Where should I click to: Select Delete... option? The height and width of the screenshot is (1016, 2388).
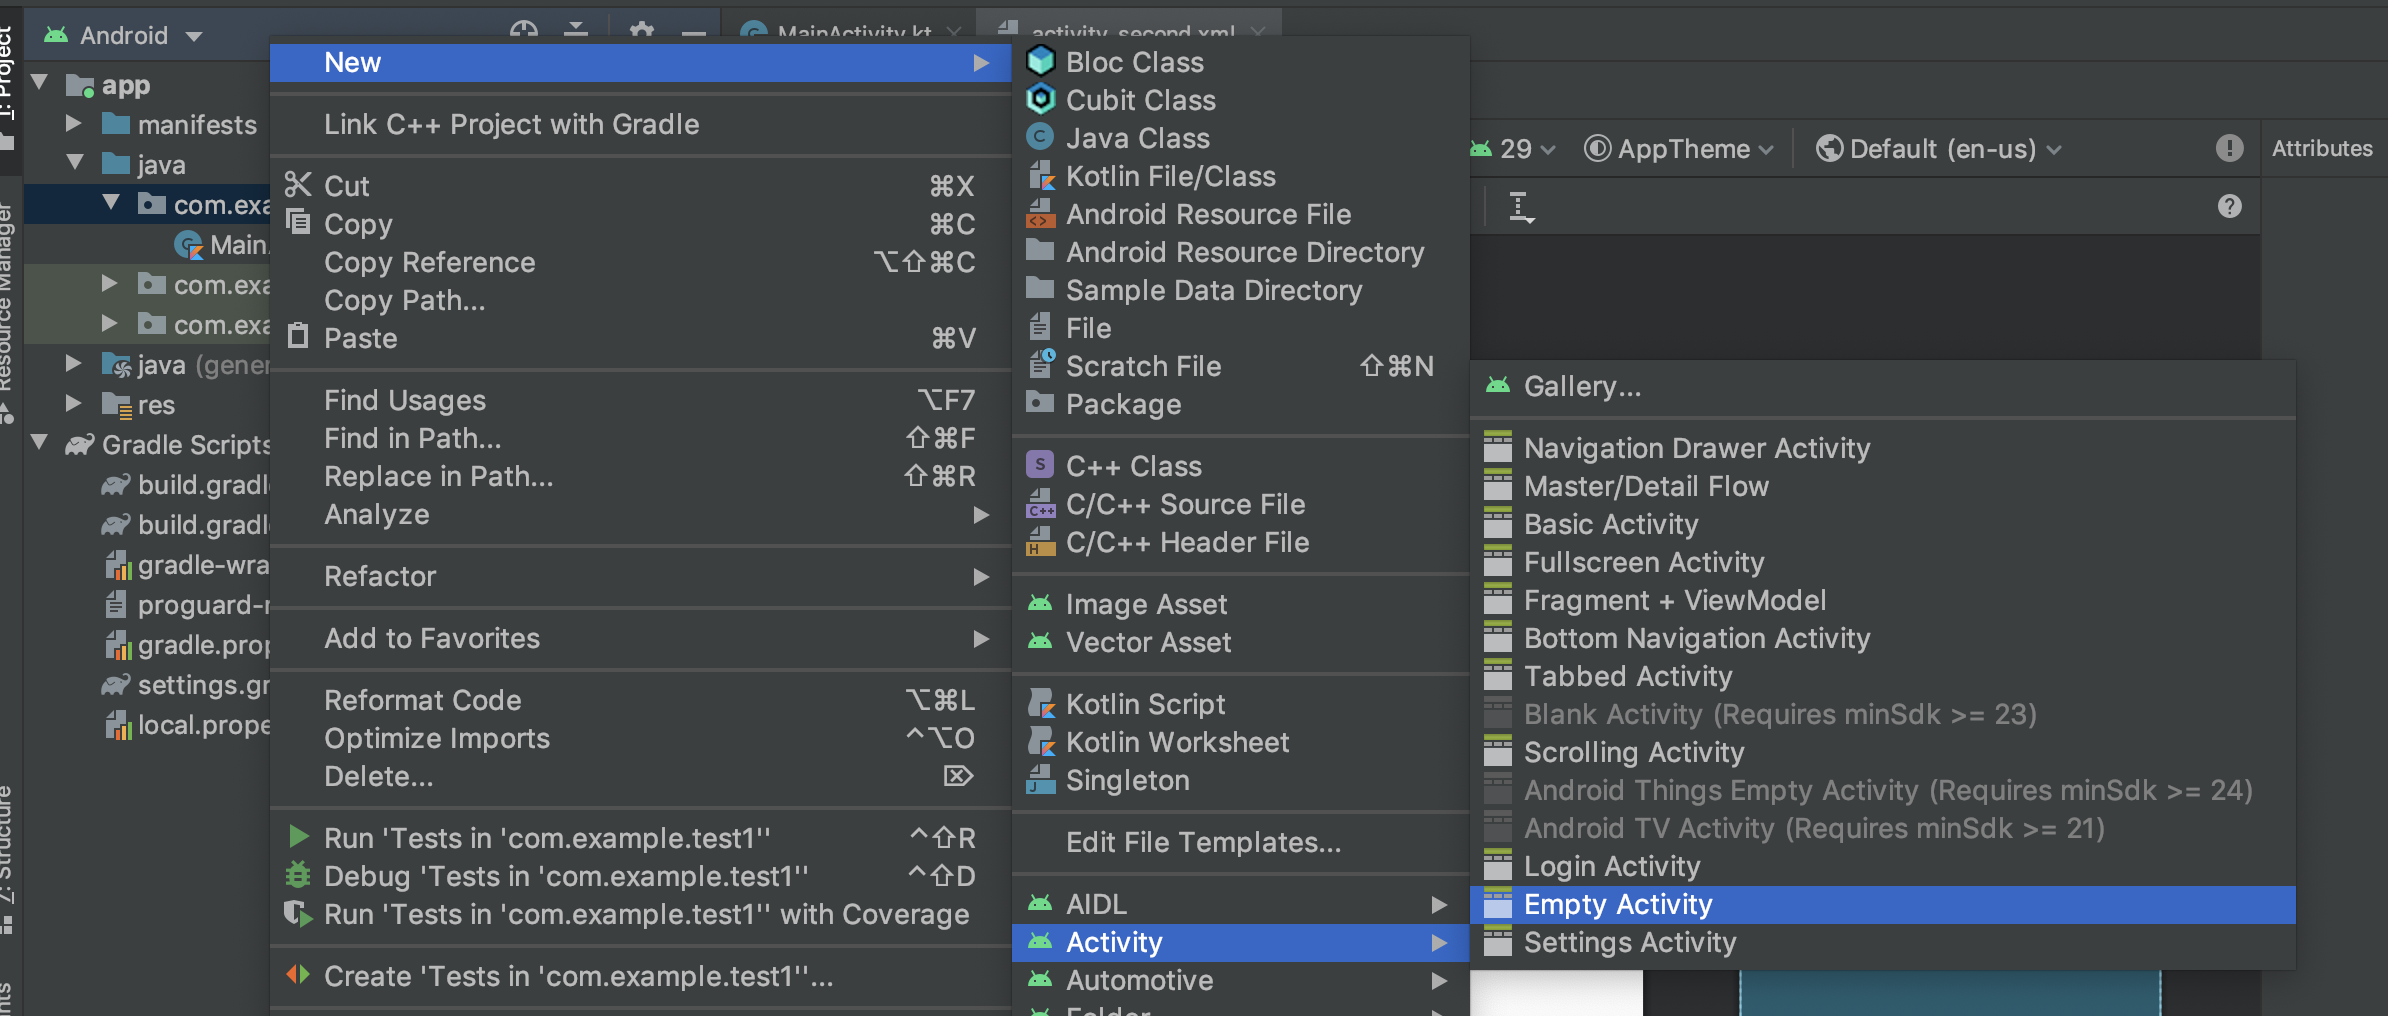pyautogui.click(x=640, y=777)
